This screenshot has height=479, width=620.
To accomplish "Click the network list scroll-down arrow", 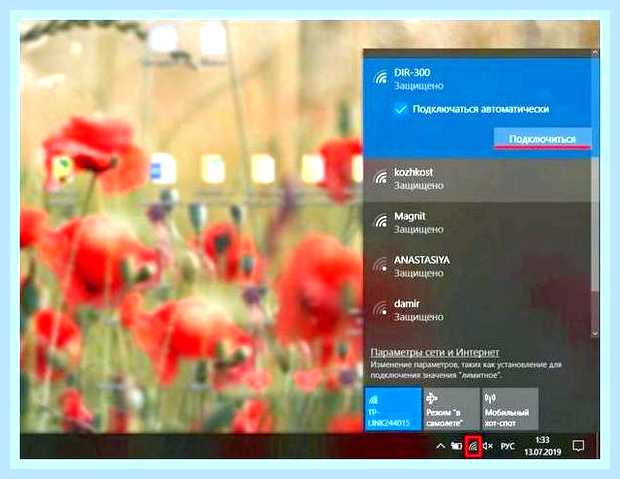I will 595,334.
